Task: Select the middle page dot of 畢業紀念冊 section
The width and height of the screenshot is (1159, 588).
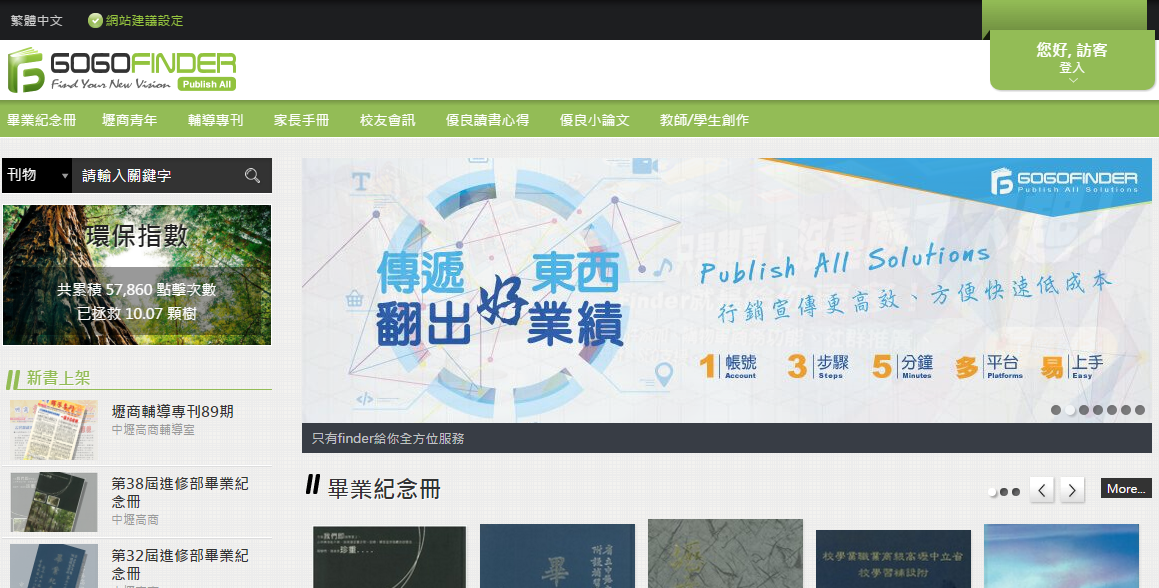Action: [x=1004, y=492]
